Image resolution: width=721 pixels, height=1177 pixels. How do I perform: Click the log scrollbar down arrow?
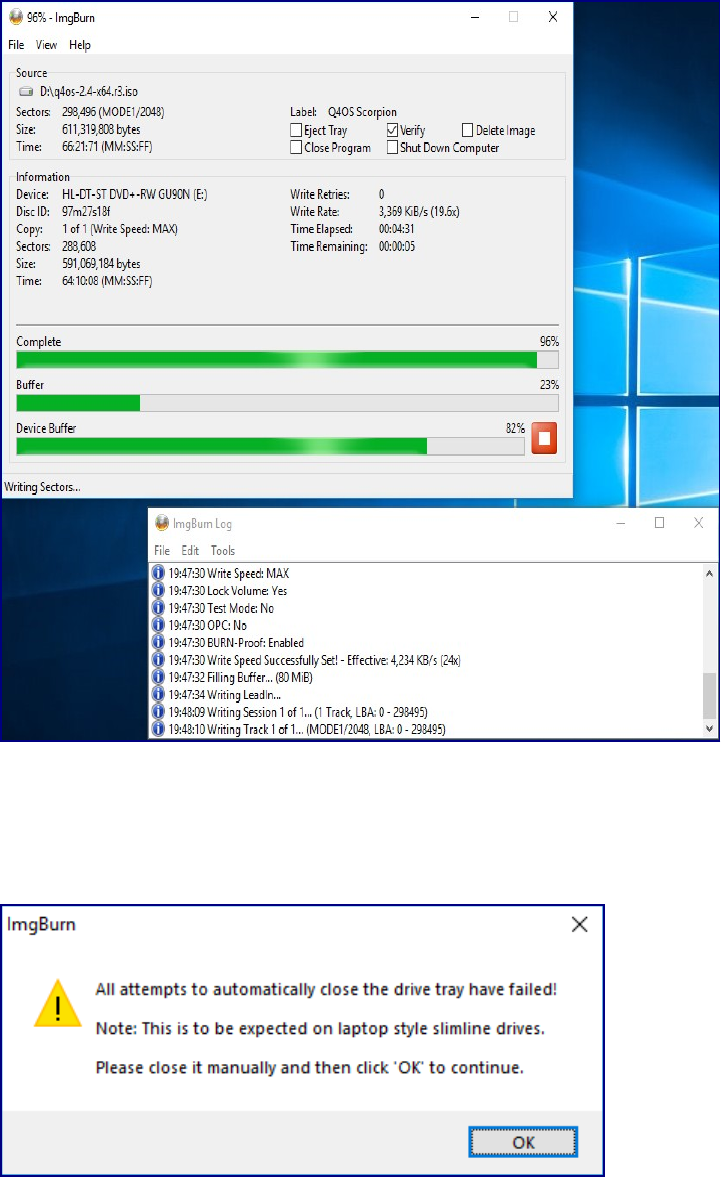(x=709, y=728)
